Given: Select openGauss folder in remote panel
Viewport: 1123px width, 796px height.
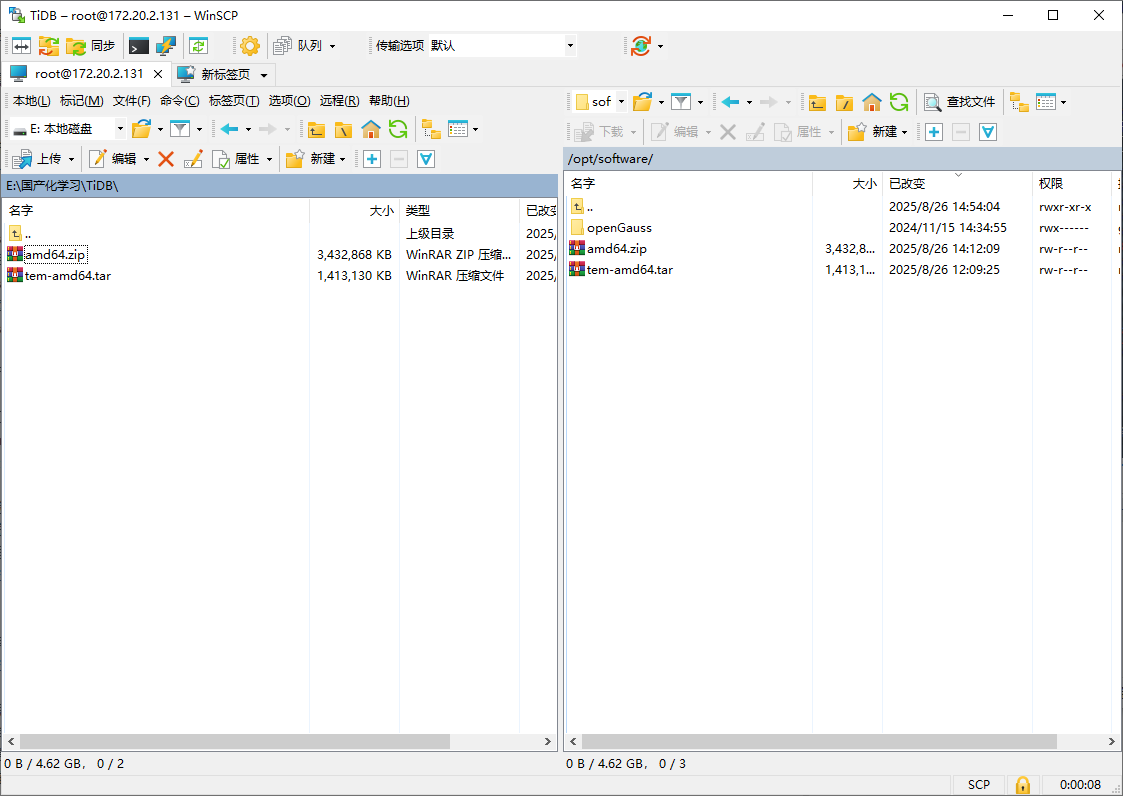Looking at the screenshot, I should pyautogui.click(x=618, y=228).
